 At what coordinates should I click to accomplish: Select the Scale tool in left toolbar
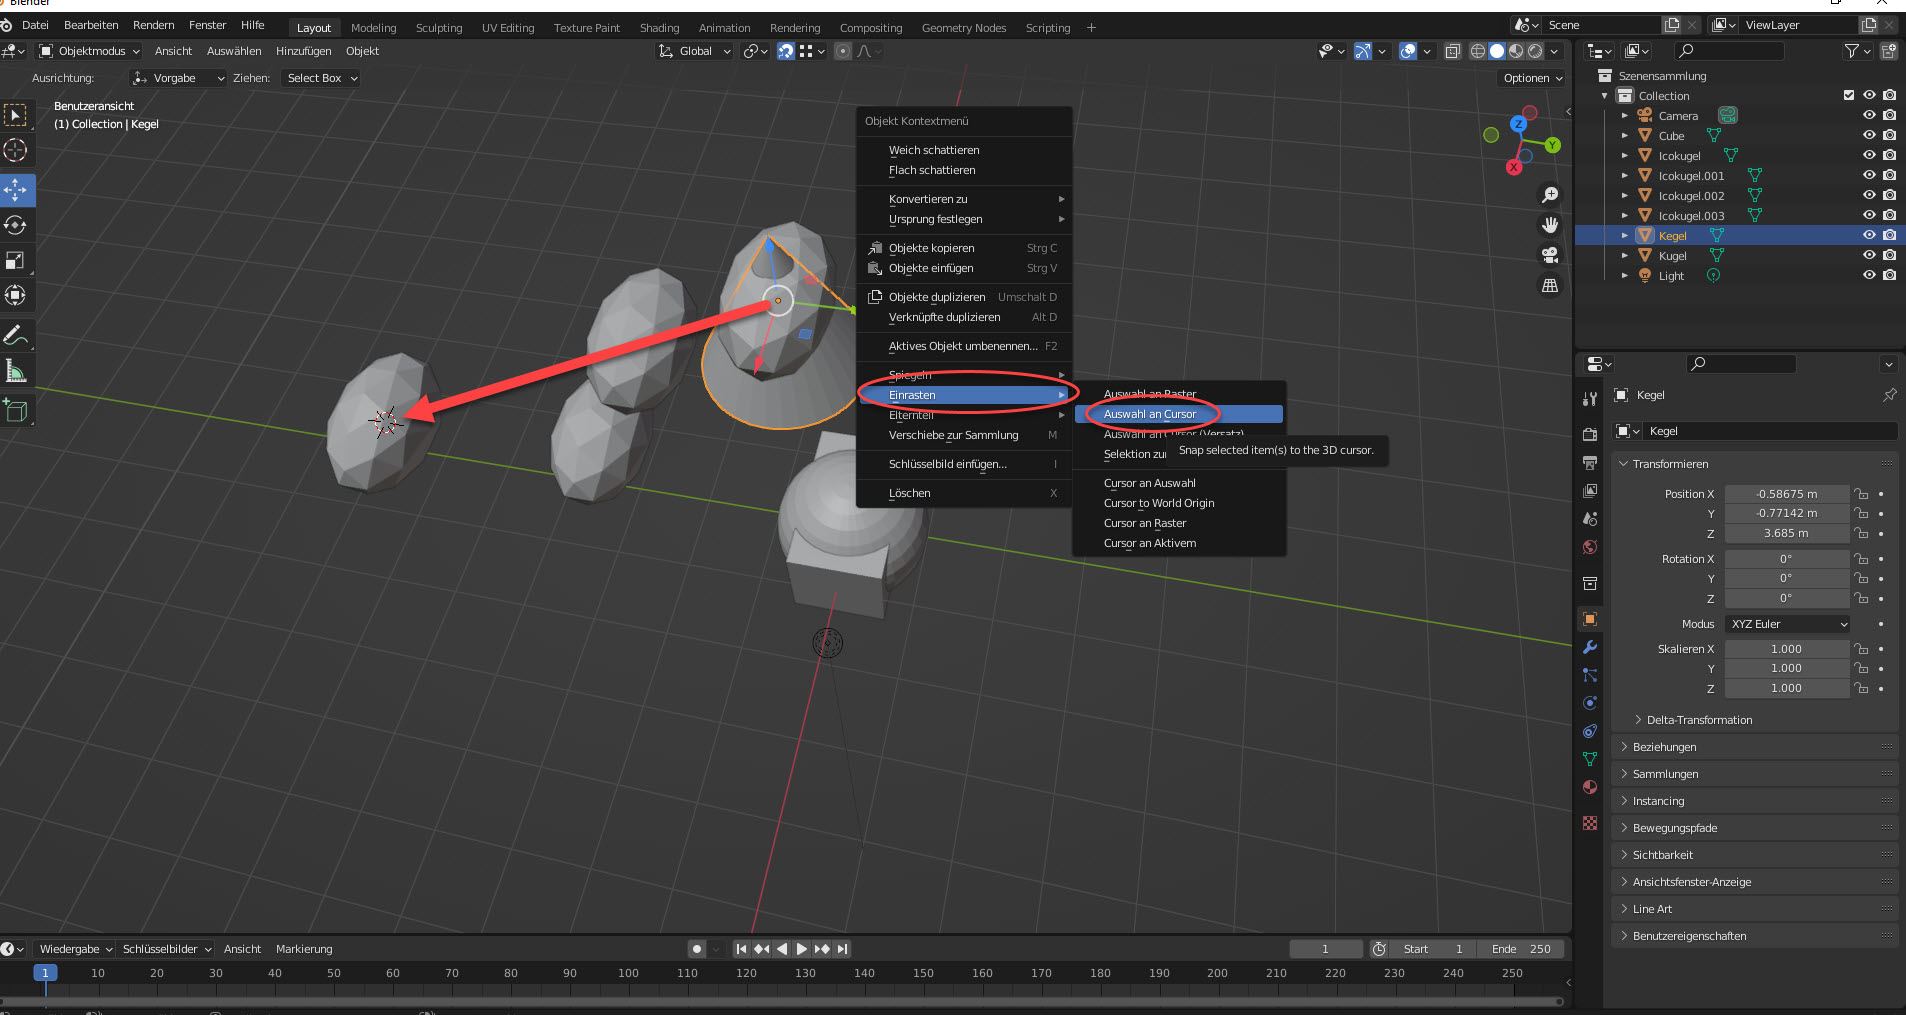[16, 260]
